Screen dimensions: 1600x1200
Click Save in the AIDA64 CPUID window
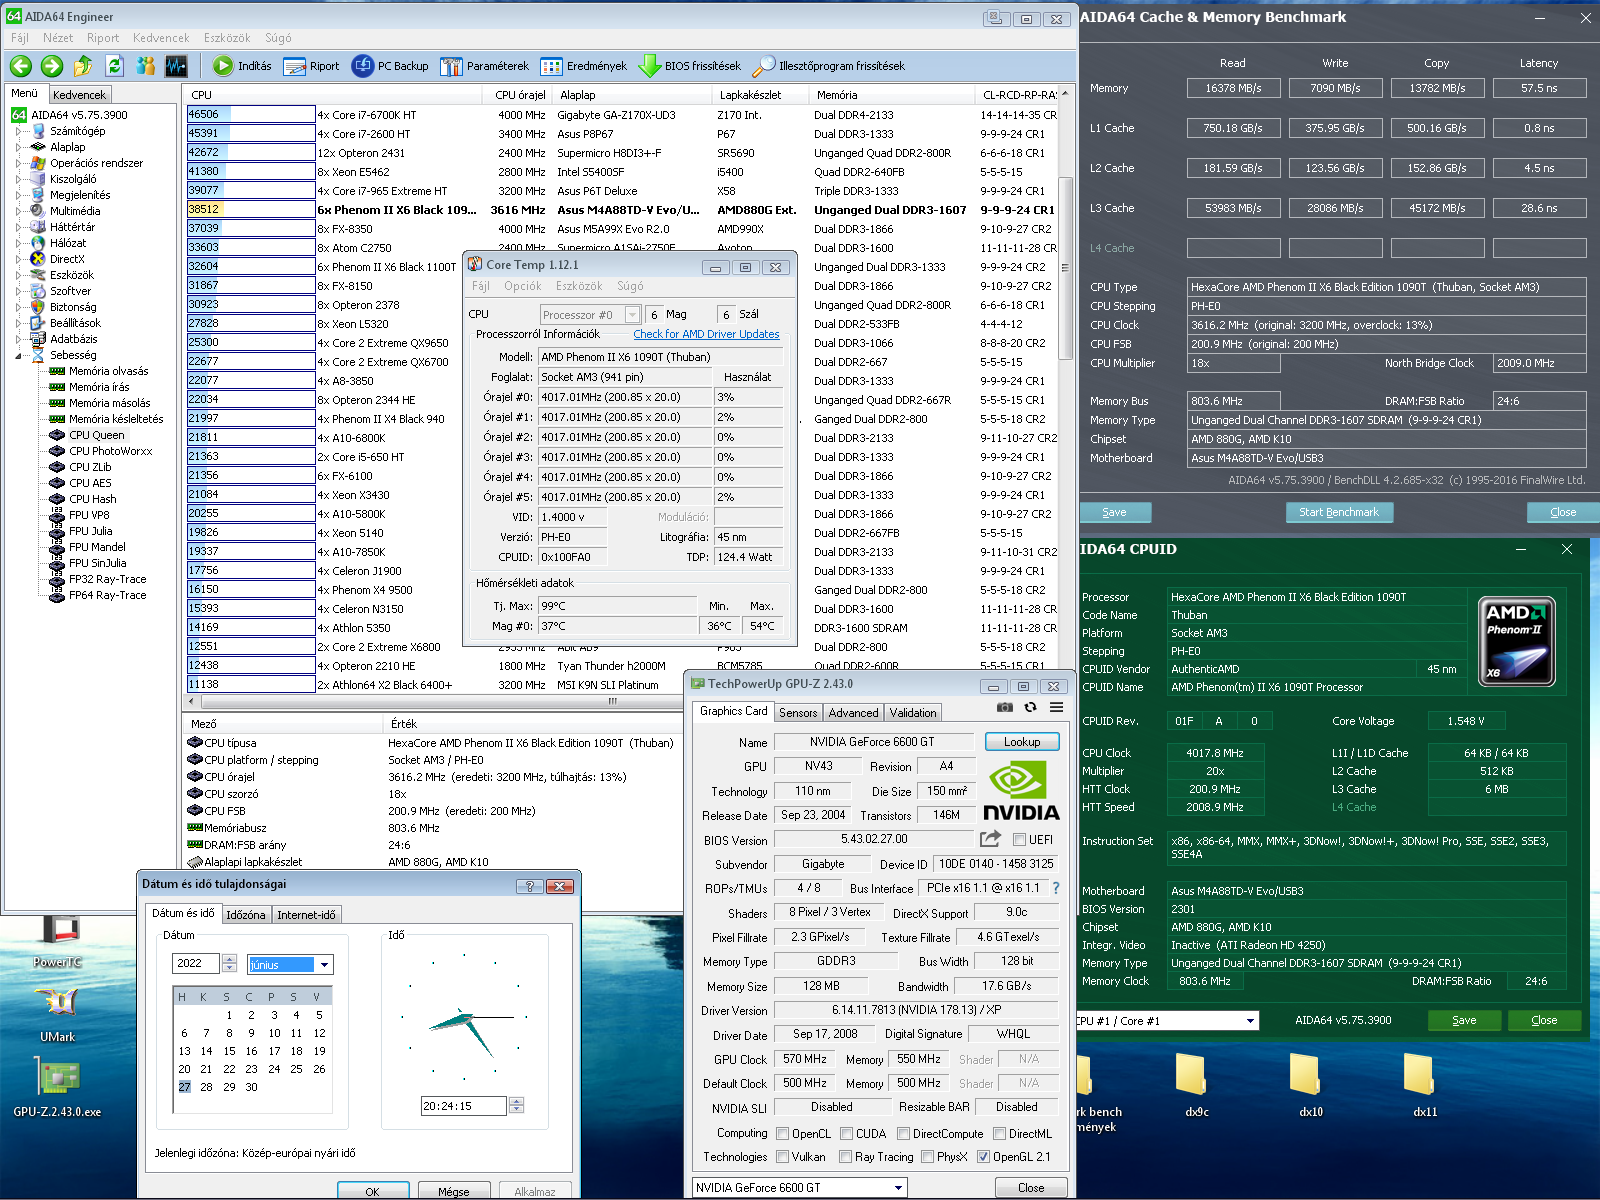(x=1464, y=1020)
